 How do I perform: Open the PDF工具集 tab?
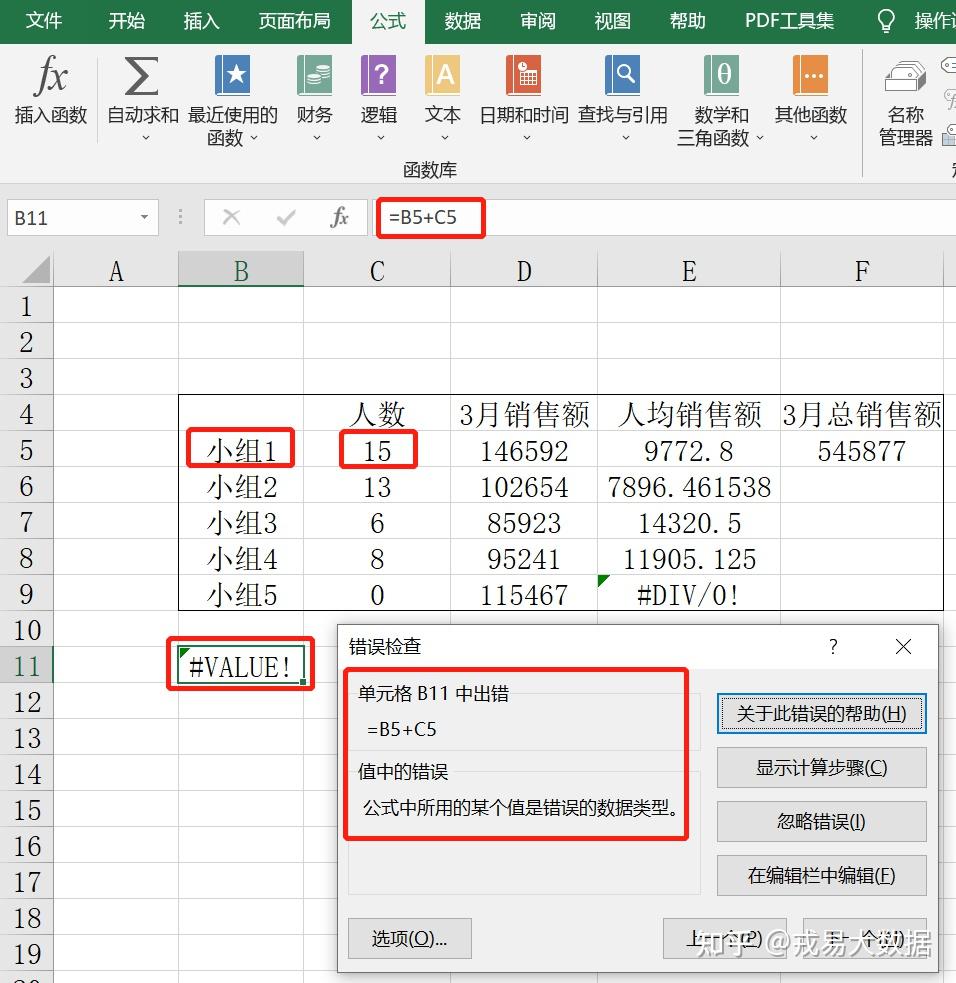point(789,20)
